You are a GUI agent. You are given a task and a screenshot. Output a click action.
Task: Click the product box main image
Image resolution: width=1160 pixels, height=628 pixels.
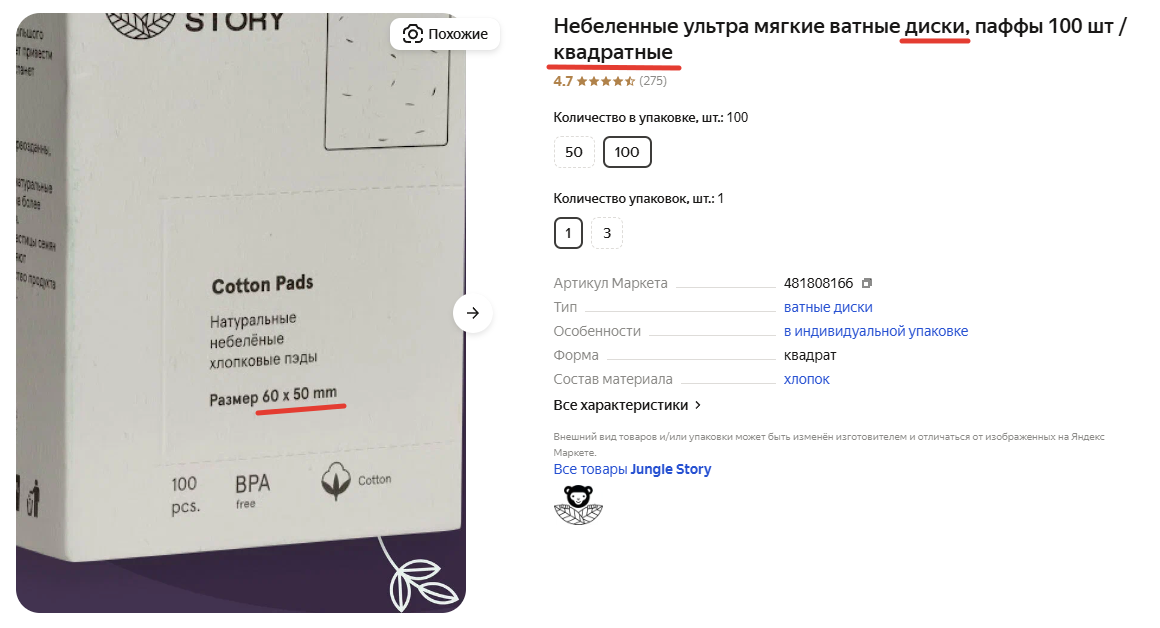(240, 313)
